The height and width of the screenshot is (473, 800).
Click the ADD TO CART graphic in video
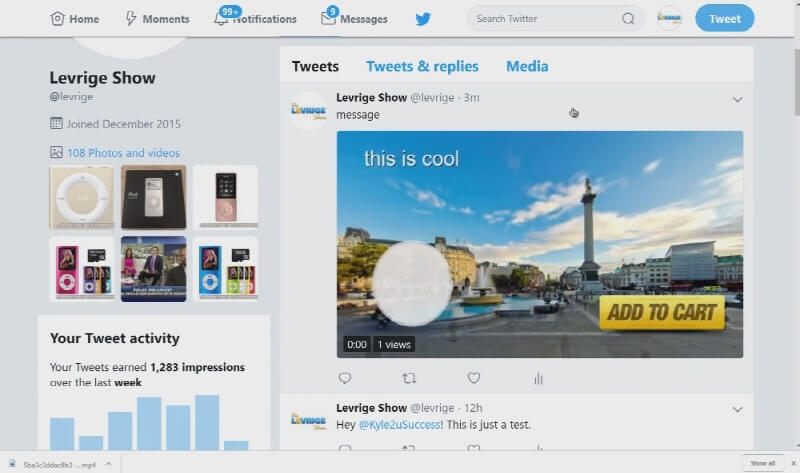(662, 312)
